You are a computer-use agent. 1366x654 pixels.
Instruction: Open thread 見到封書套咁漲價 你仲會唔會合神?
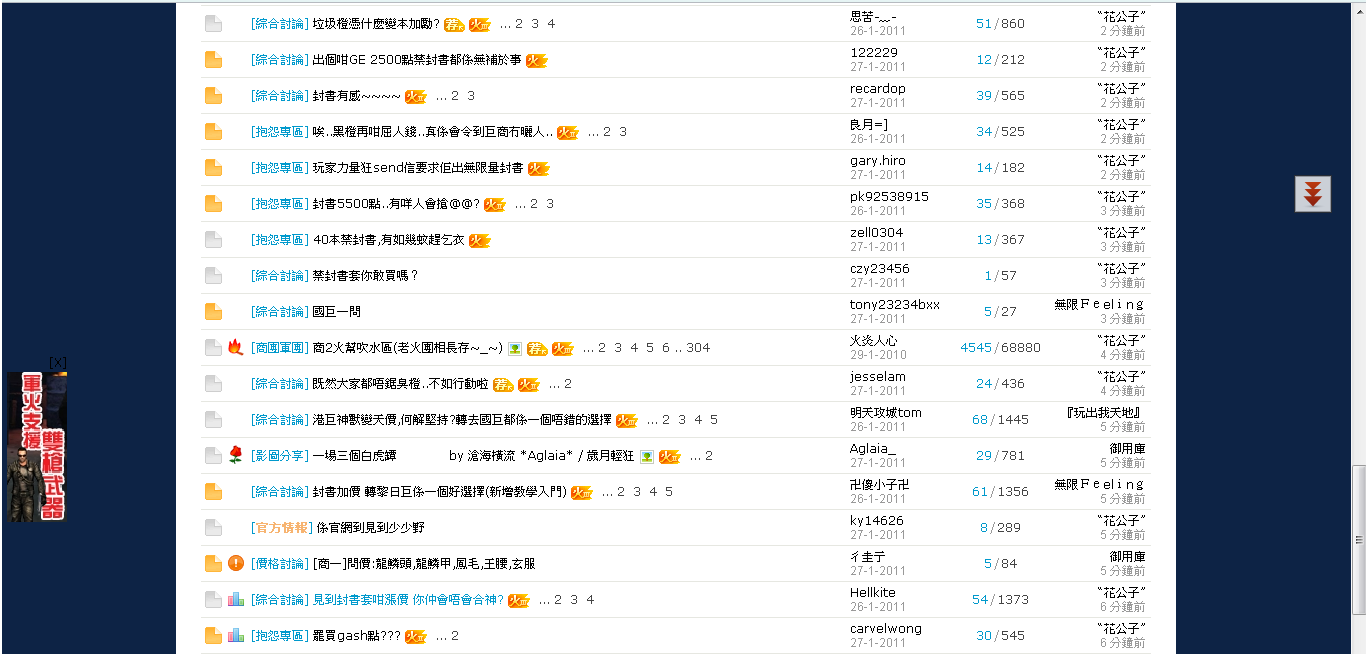pos(408,600)
